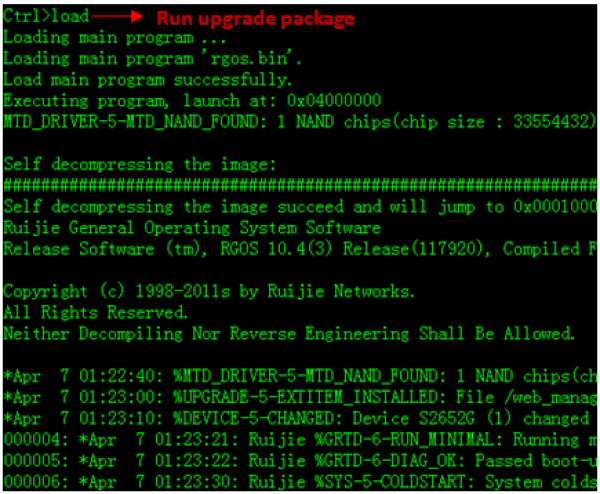Click 'Ruijie General Operating System Software' line
Viewport: 600px width, 494px height.
[x=192, y=228]
